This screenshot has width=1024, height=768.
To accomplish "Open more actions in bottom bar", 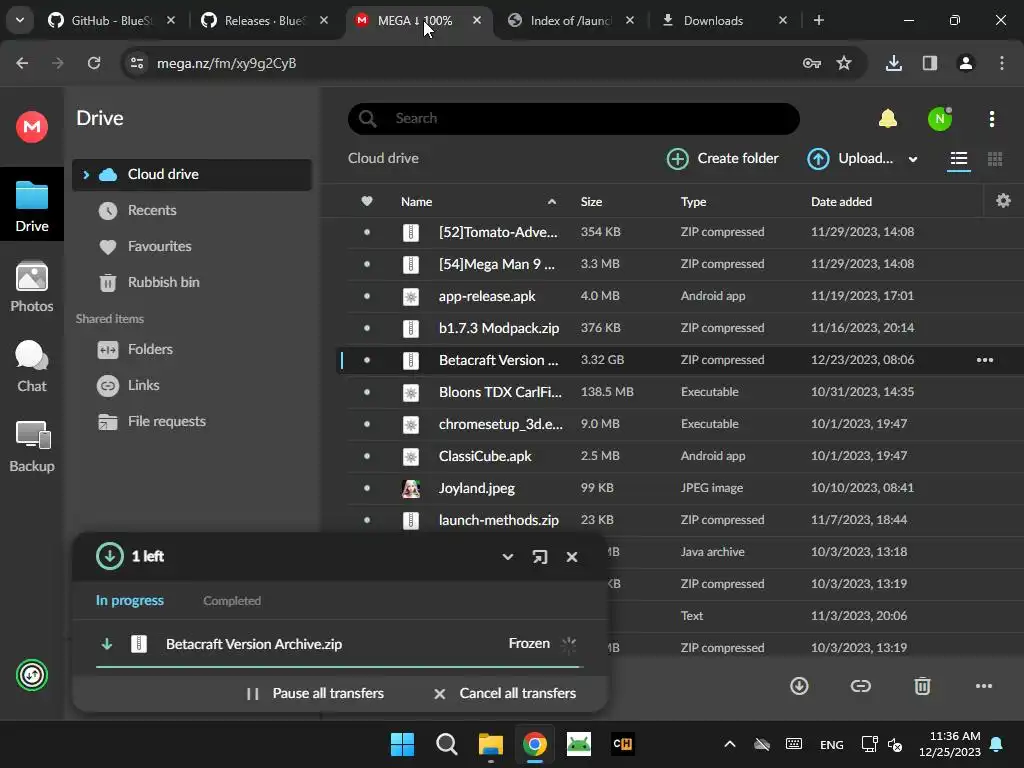I will (x=984, y=686).
